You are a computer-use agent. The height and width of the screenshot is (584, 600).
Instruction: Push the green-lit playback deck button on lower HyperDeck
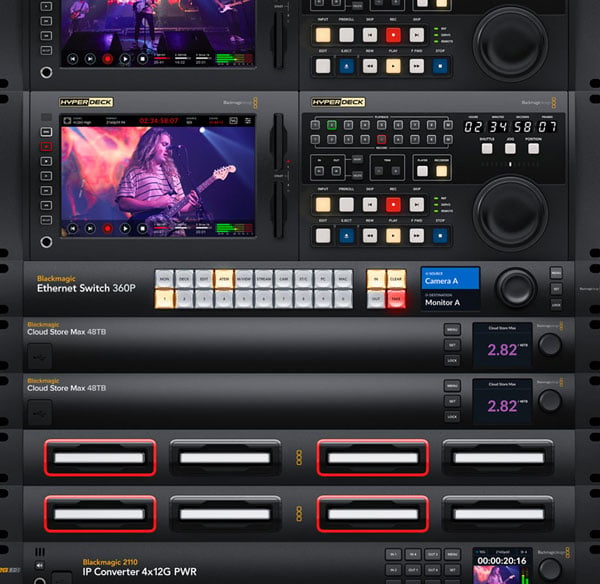coord(332,125)
